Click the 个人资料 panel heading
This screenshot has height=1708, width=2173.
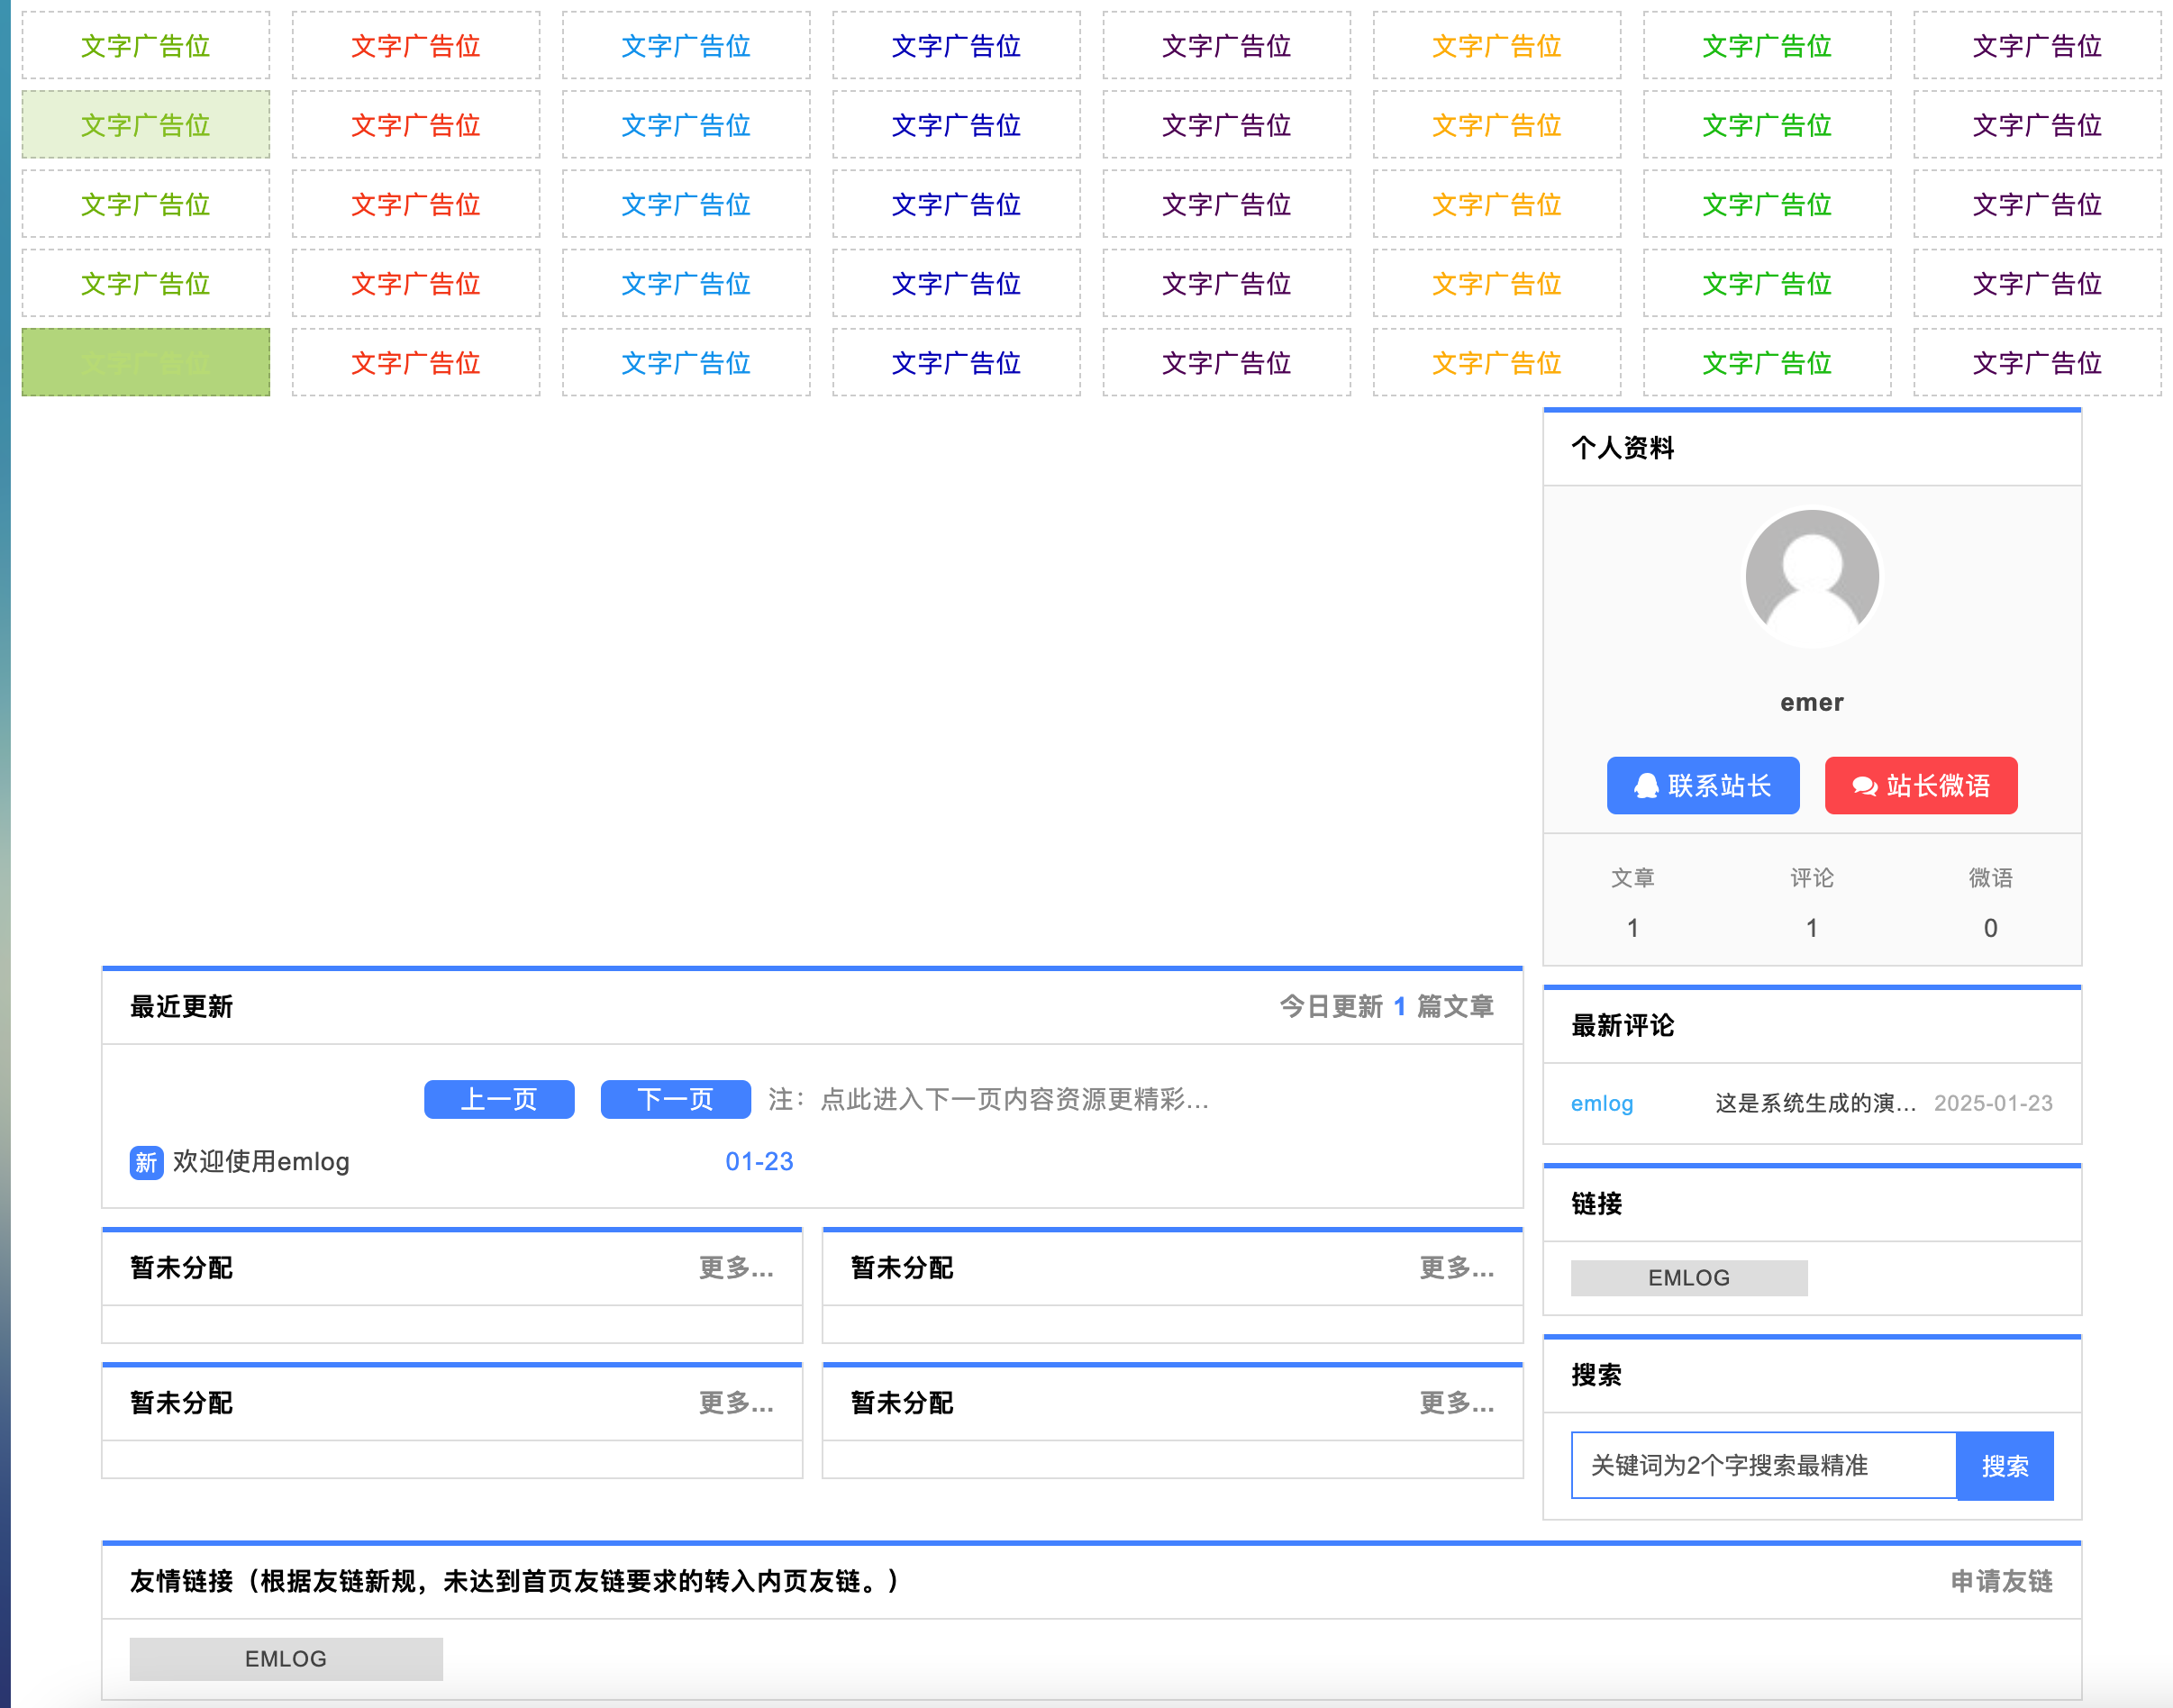1622,447
